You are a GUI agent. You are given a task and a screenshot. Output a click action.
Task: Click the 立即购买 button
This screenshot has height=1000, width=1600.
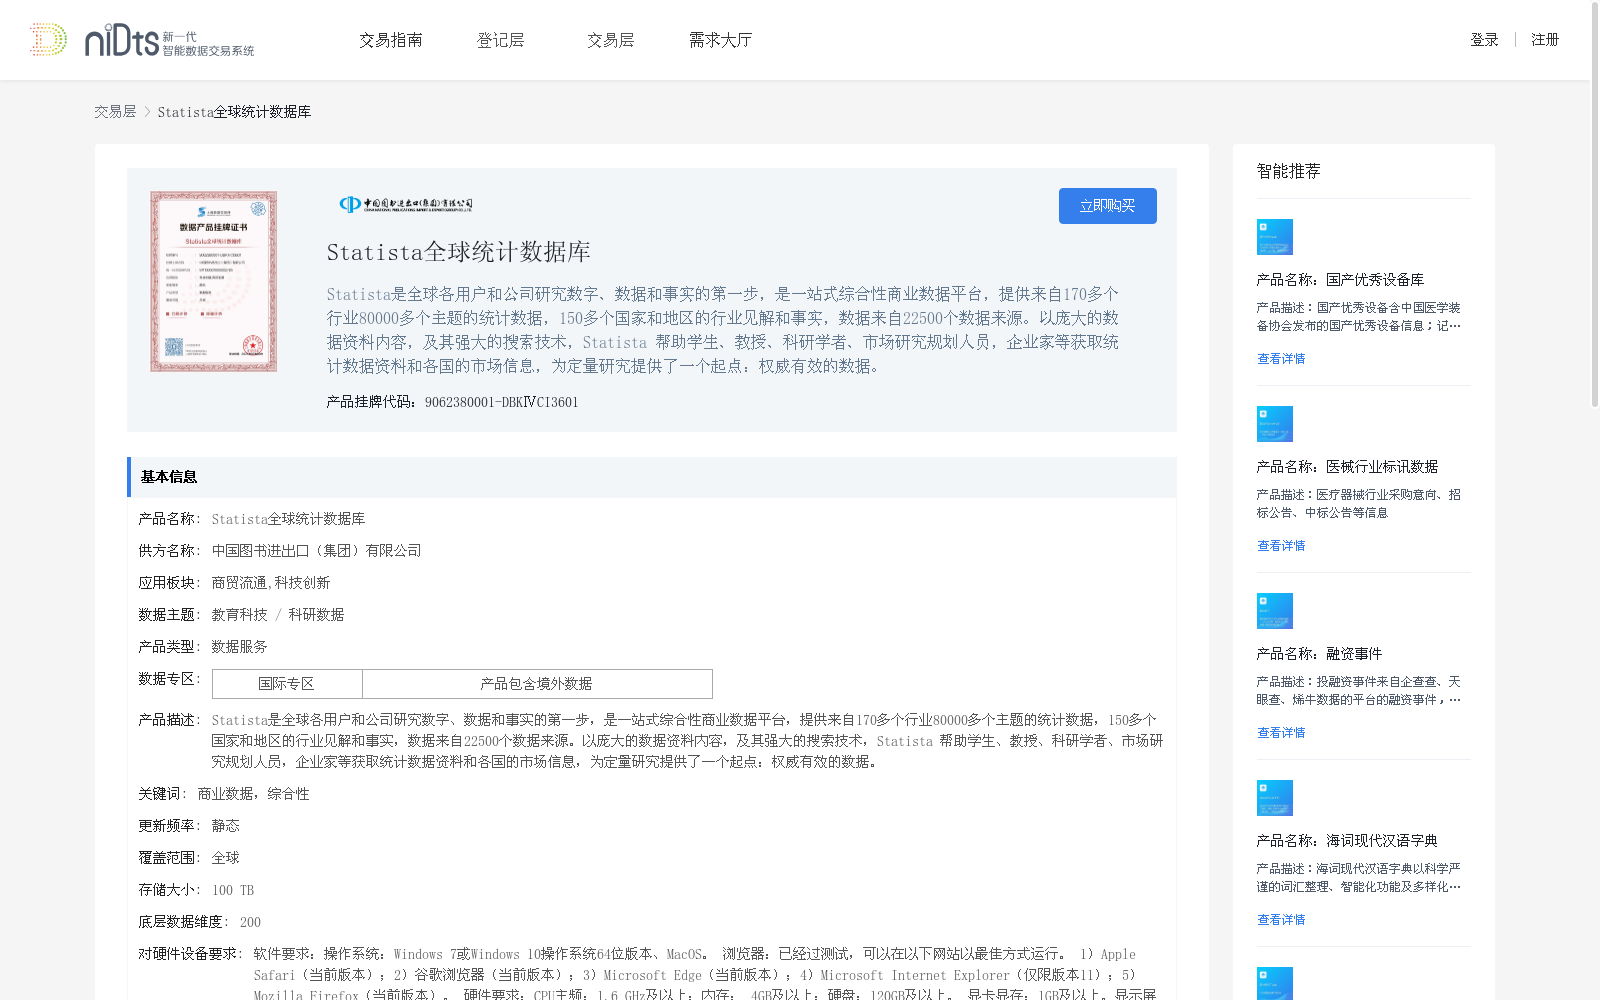[1107, 206]
